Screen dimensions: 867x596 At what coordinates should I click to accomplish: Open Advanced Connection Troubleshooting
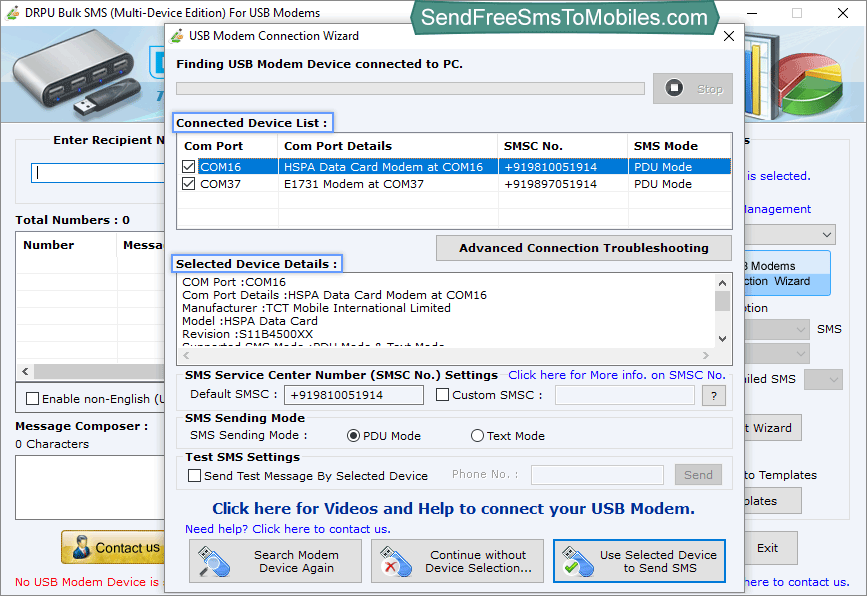[583, 248]
